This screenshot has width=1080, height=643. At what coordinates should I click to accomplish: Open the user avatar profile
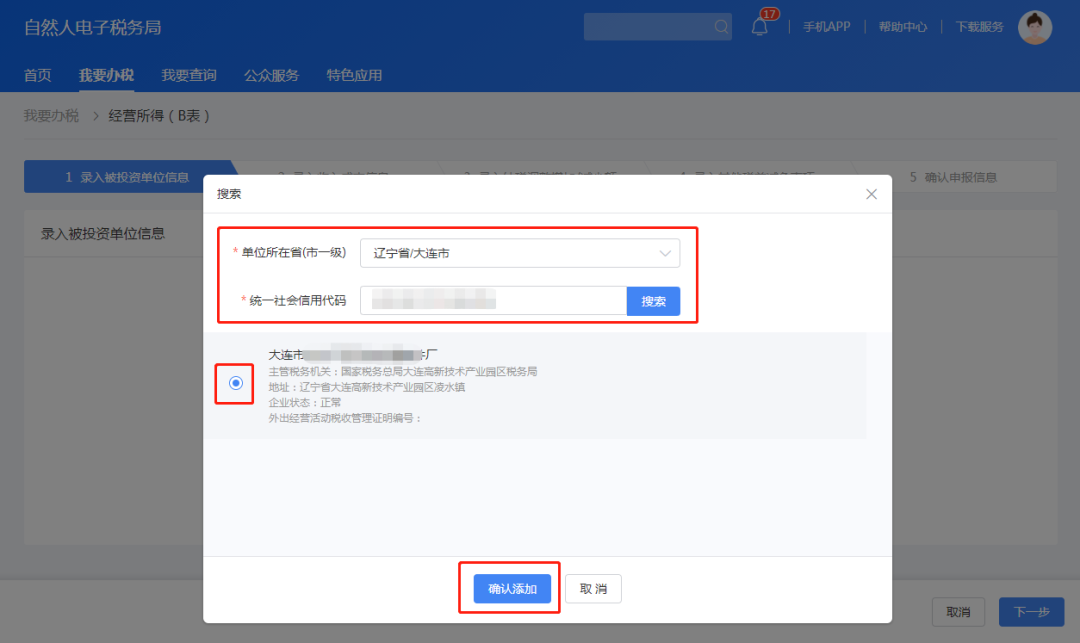[x=1035, y=27]
